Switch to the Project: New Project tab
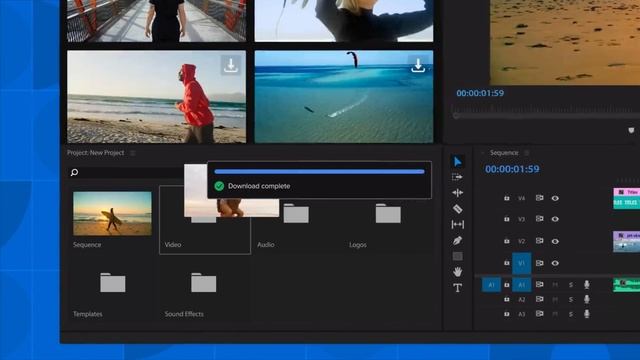 (96, 153)
